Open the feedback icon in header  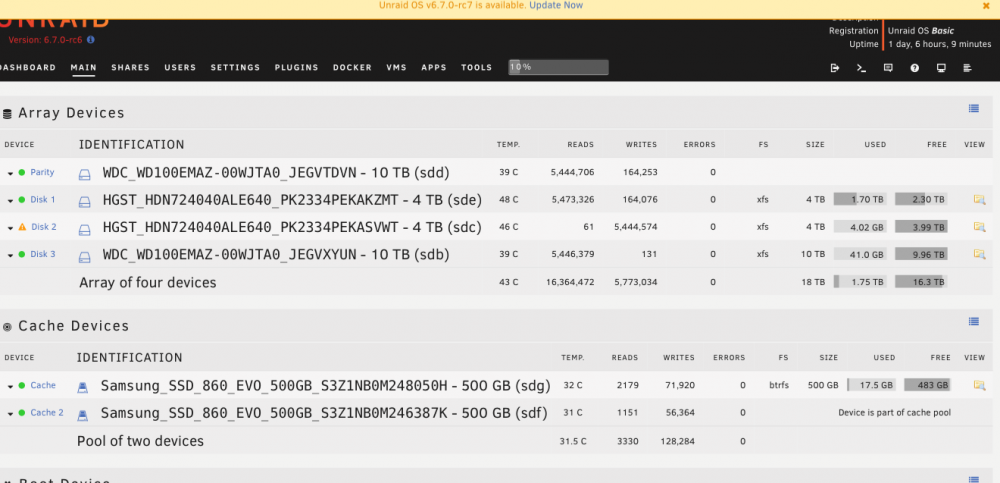tap(888, 68)
